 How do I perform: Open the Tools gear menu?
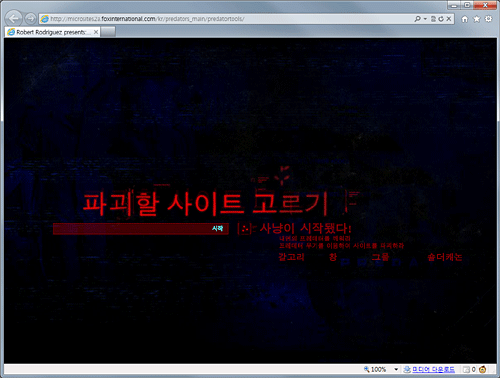[488, 19]
